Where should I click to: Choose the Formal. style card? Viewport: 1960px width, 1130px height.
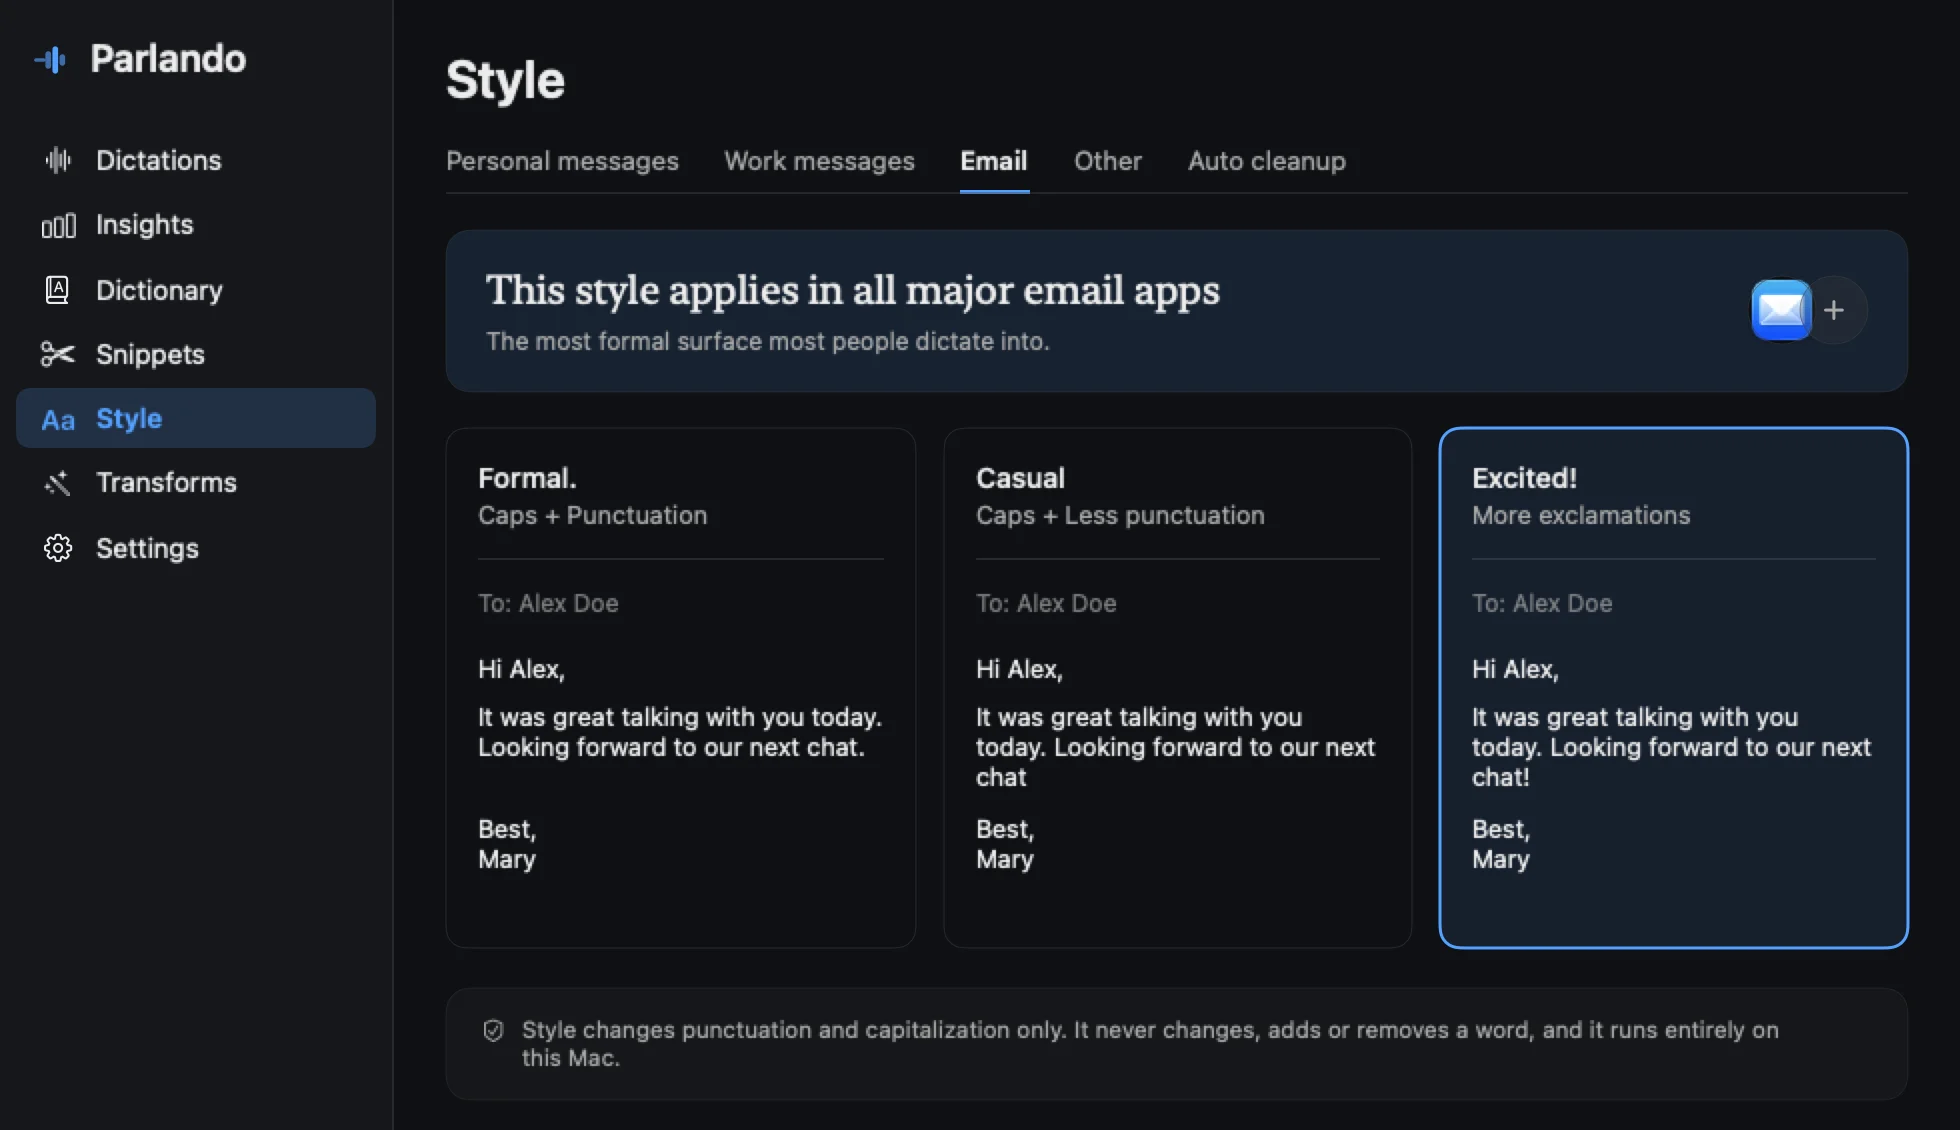coord(681,688)
